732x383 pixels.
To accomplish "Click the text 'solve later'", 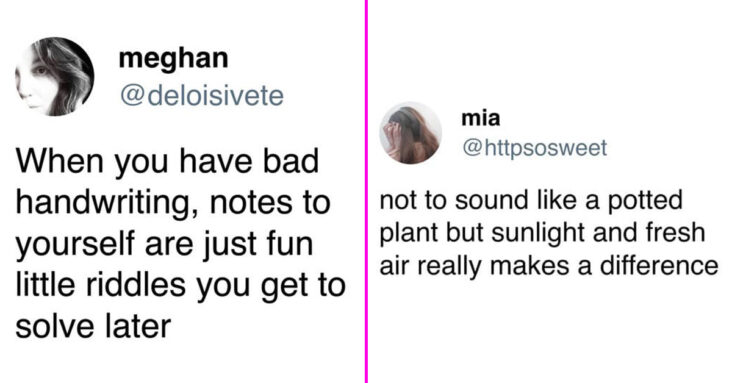I will [x=93, y=326].
